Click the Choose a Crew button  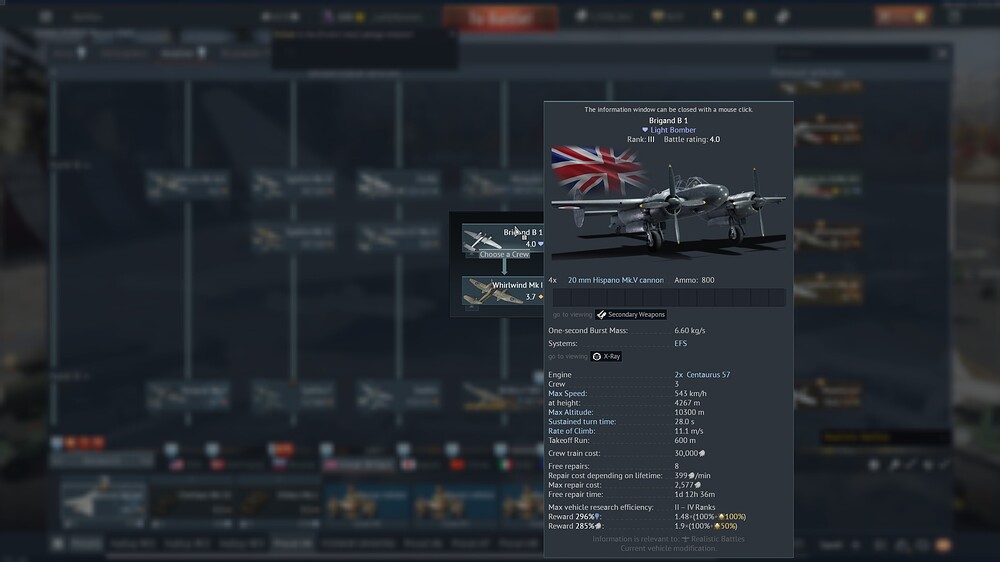point(504,255)
